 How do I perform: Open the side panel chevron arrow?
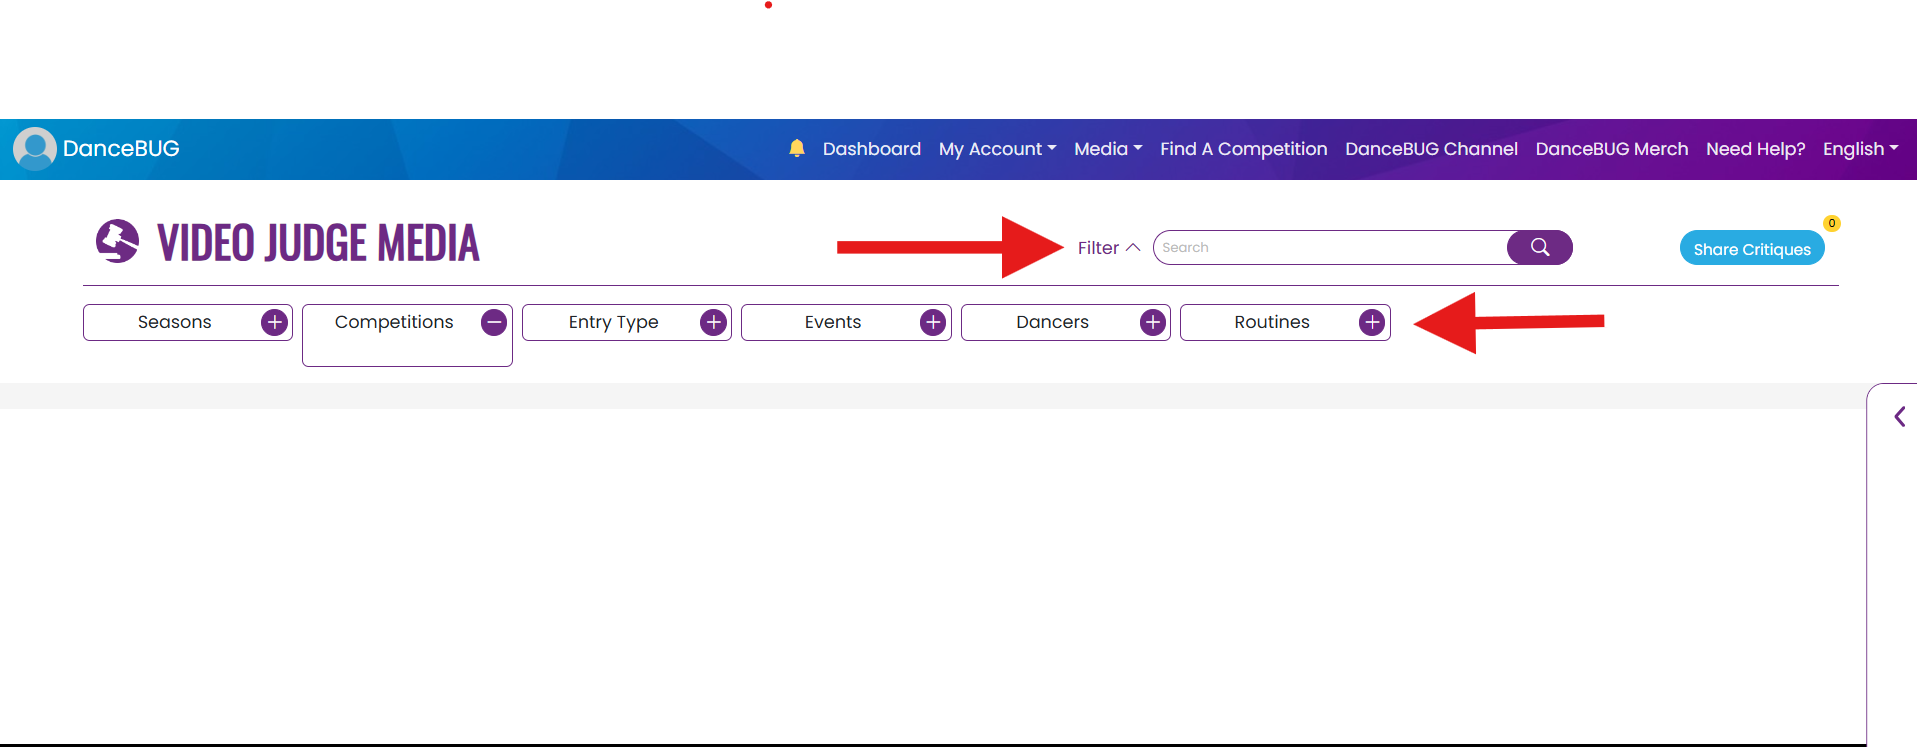pos(1899,417)
